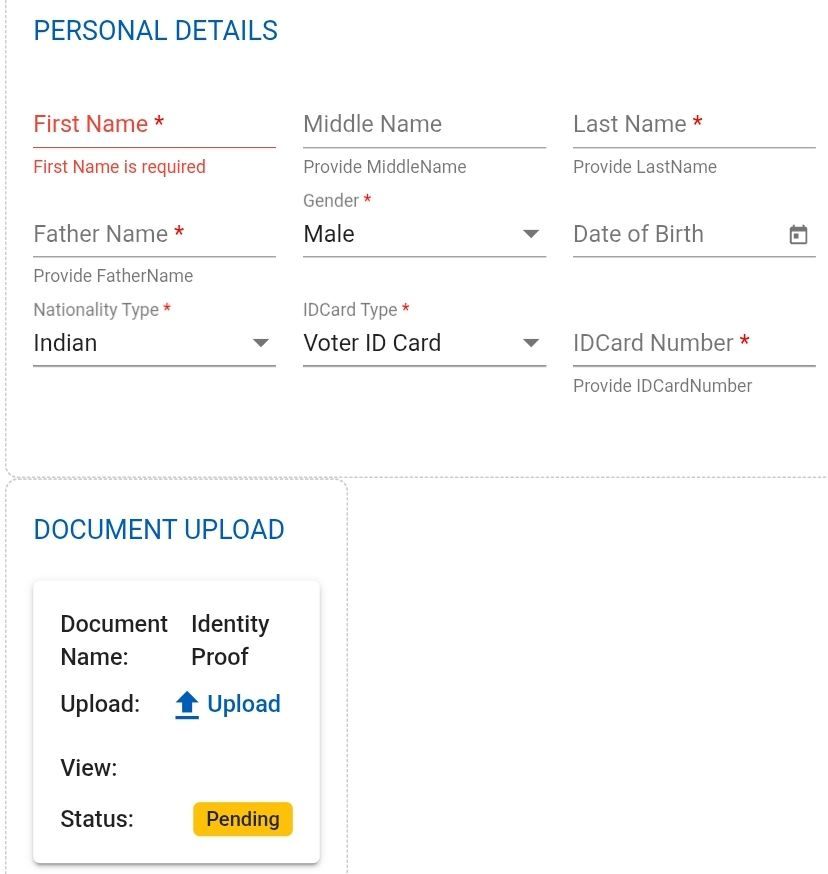Click the Pending status badge
This screenshot has width=828, height=874.
point(242,819)
